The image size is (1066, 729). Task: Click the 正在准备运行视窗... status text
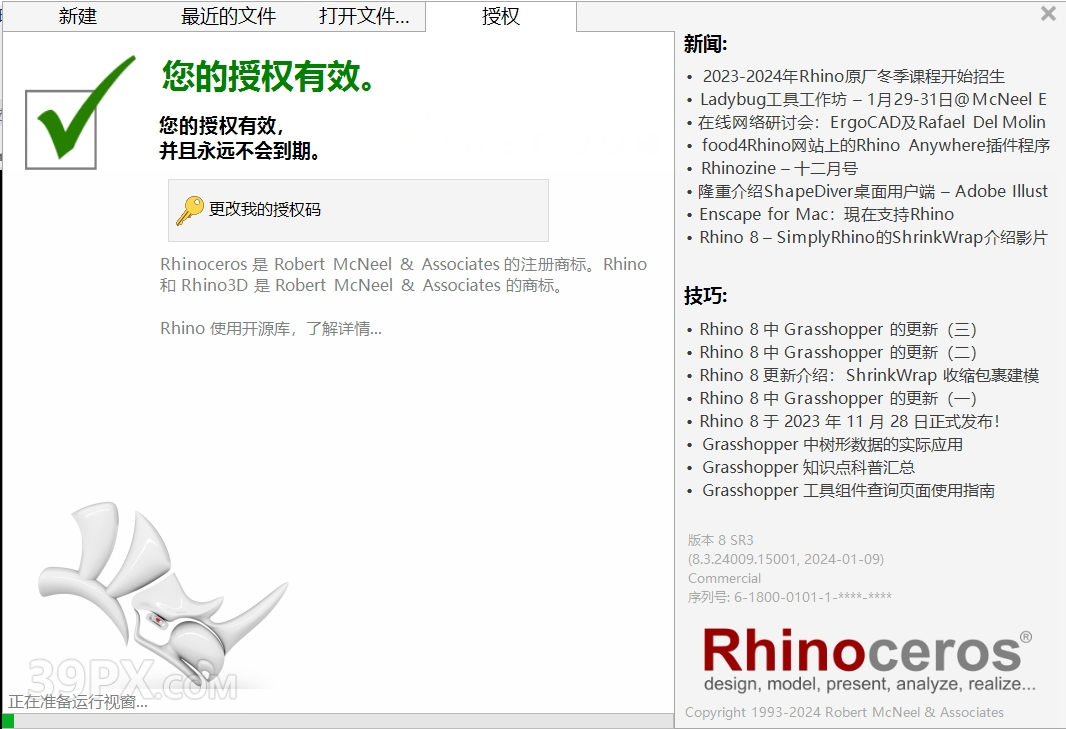click(78, 702)
